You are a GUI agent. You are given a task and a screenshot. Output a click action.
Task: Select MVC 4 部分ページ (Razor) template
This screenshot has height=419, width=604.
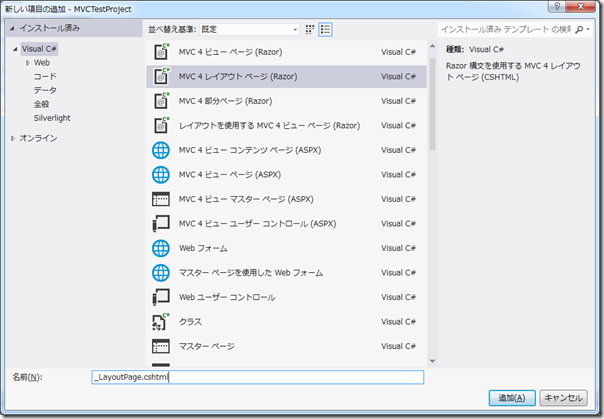coord(286,101)
